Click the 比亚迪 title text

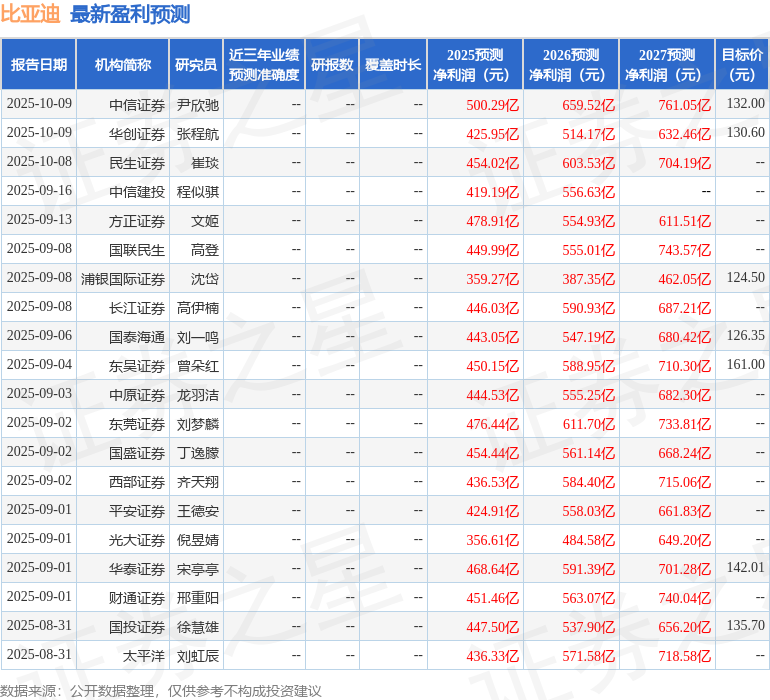coord(30,14)
